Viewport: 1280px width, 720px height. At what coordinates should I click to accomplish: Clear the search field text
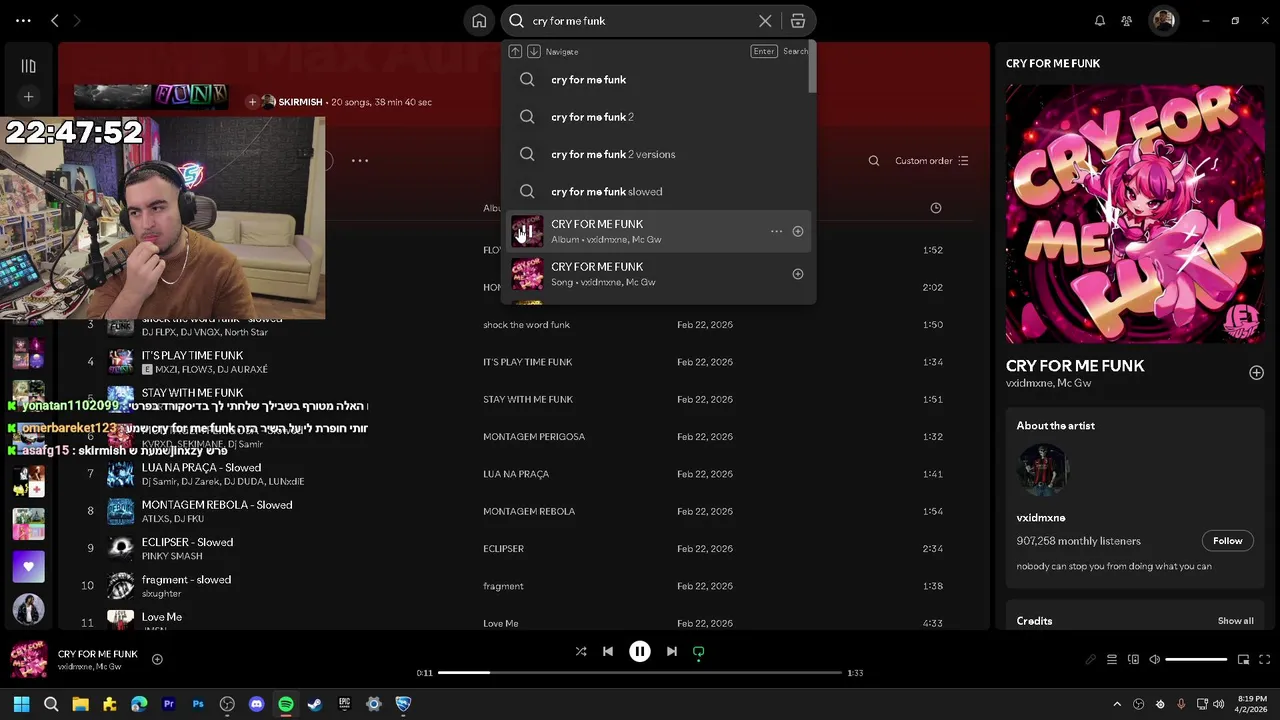coord(765,20)
